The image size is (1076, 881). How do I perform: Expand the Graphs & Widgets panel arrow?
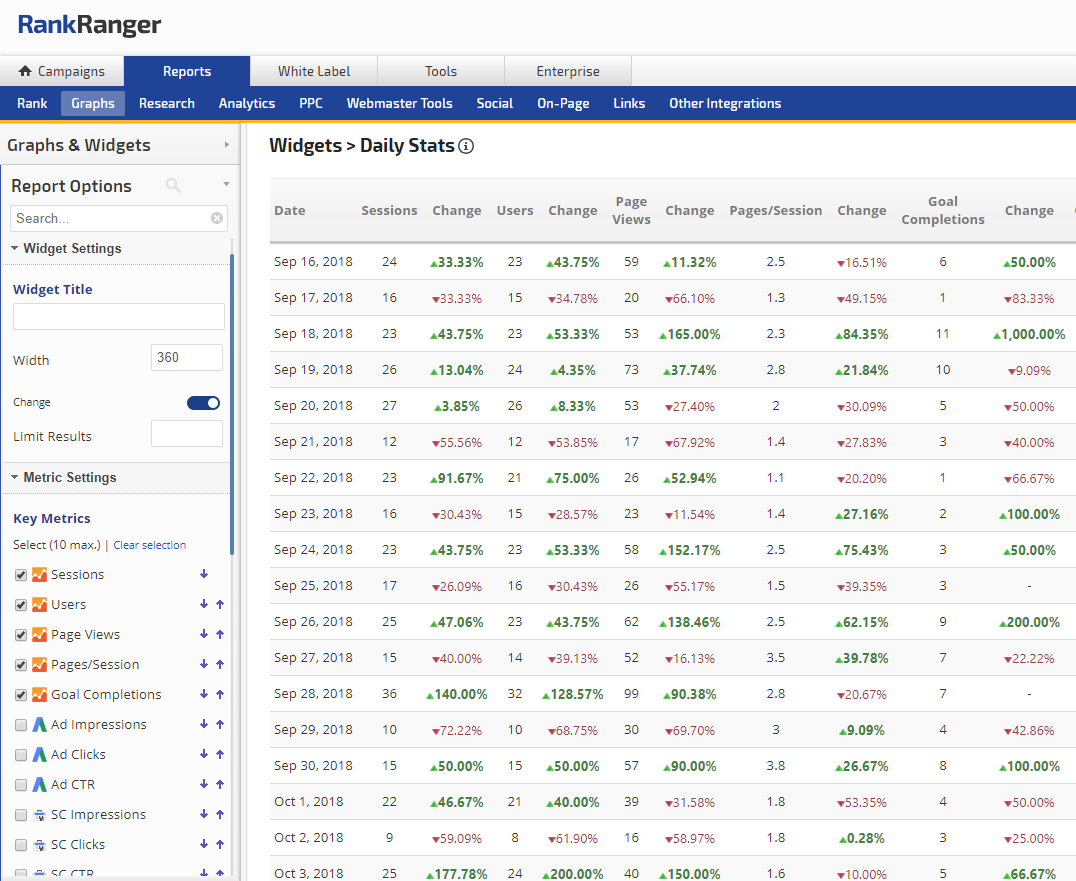point(227,145)
